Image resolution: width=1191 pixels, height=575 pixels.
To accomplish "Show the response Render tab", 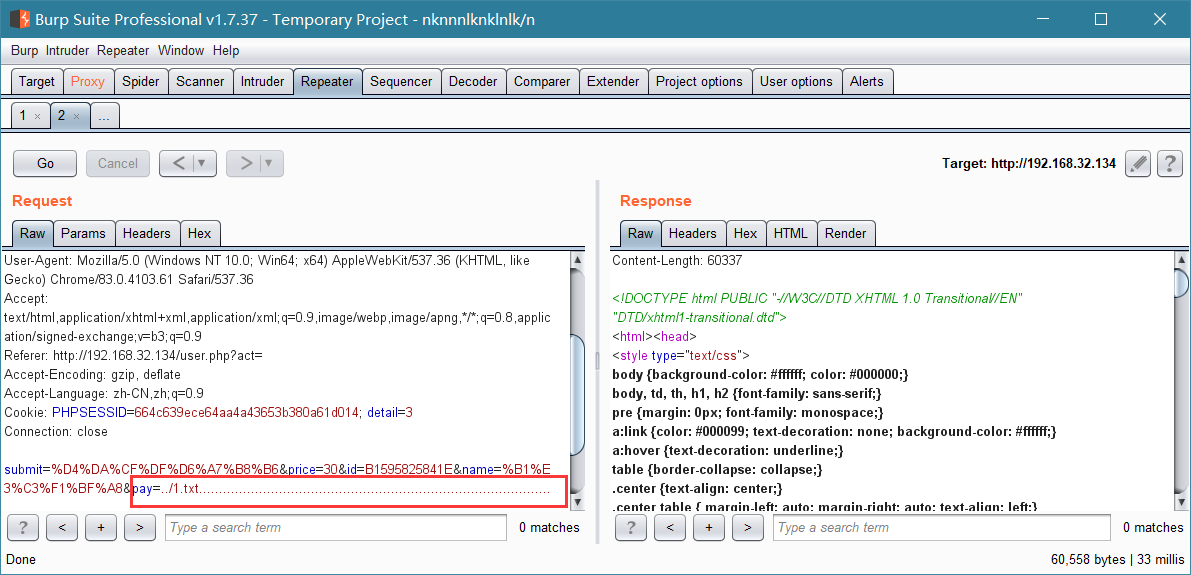I will coord(845,233).
